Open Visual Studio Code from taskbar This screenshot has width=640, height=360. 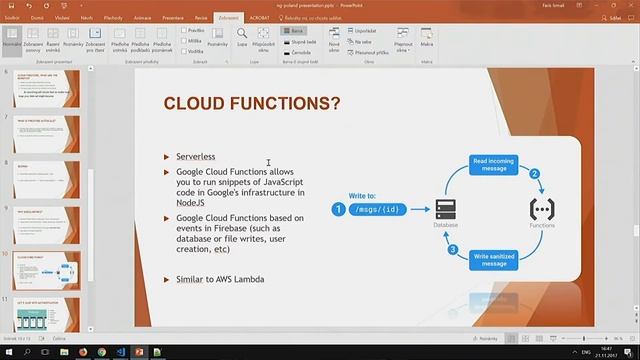click(120, 352)
